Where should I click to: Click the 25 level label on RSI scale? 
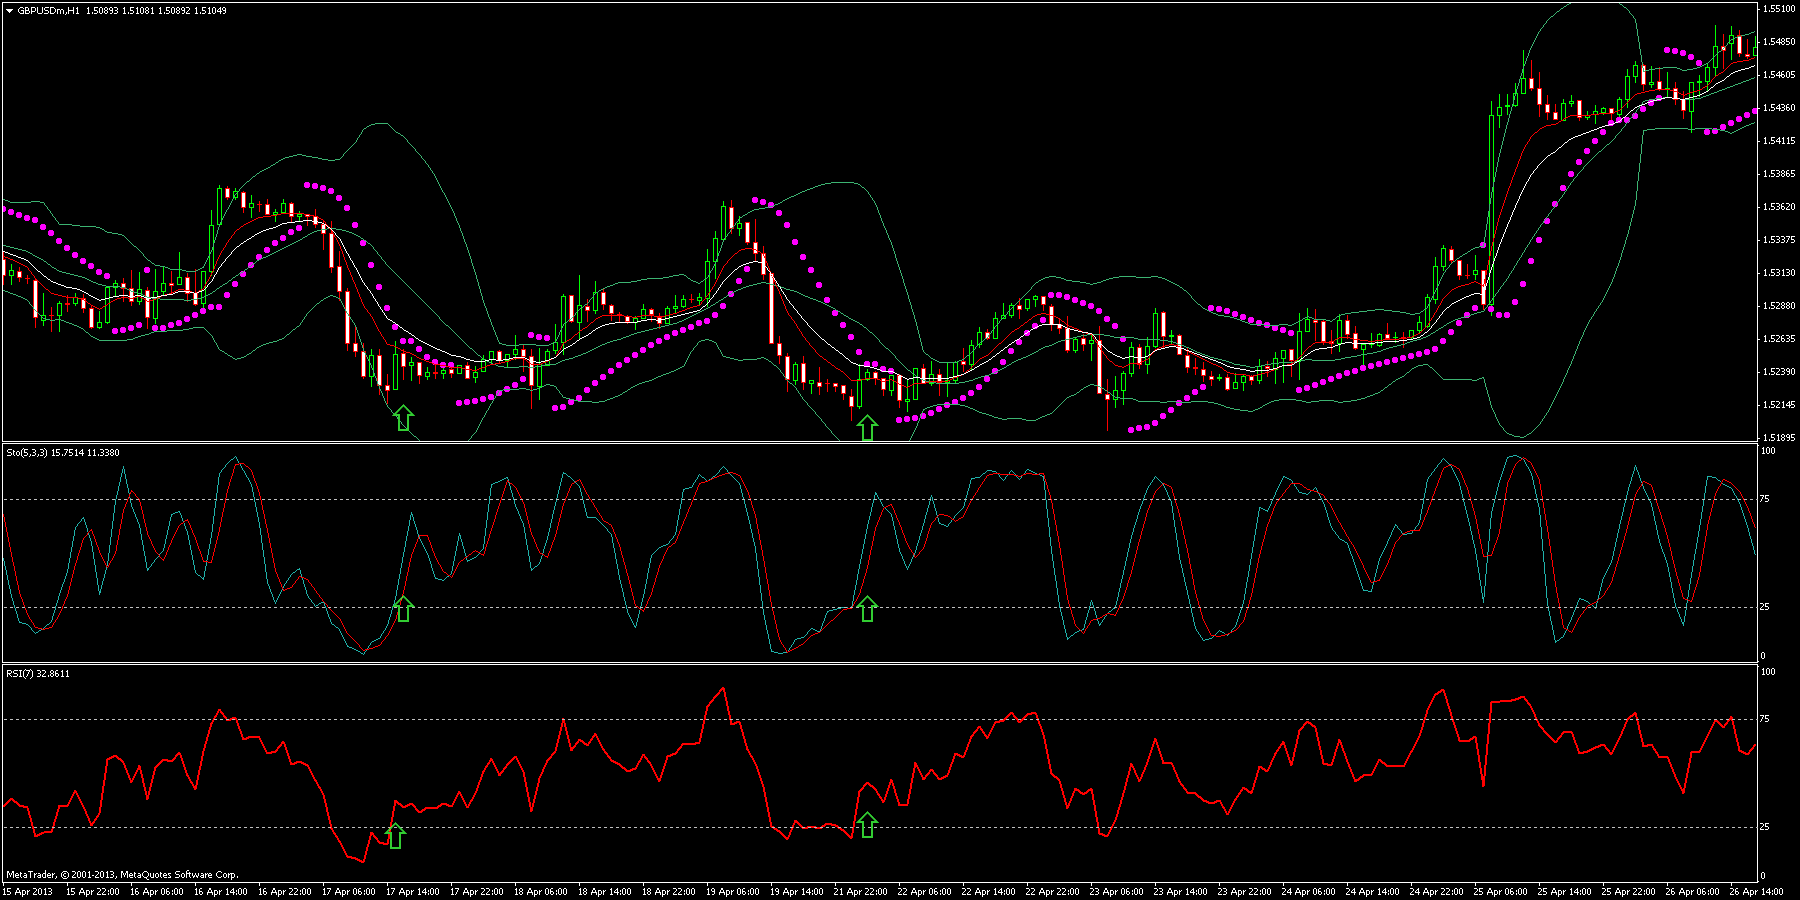(1765, 827)
